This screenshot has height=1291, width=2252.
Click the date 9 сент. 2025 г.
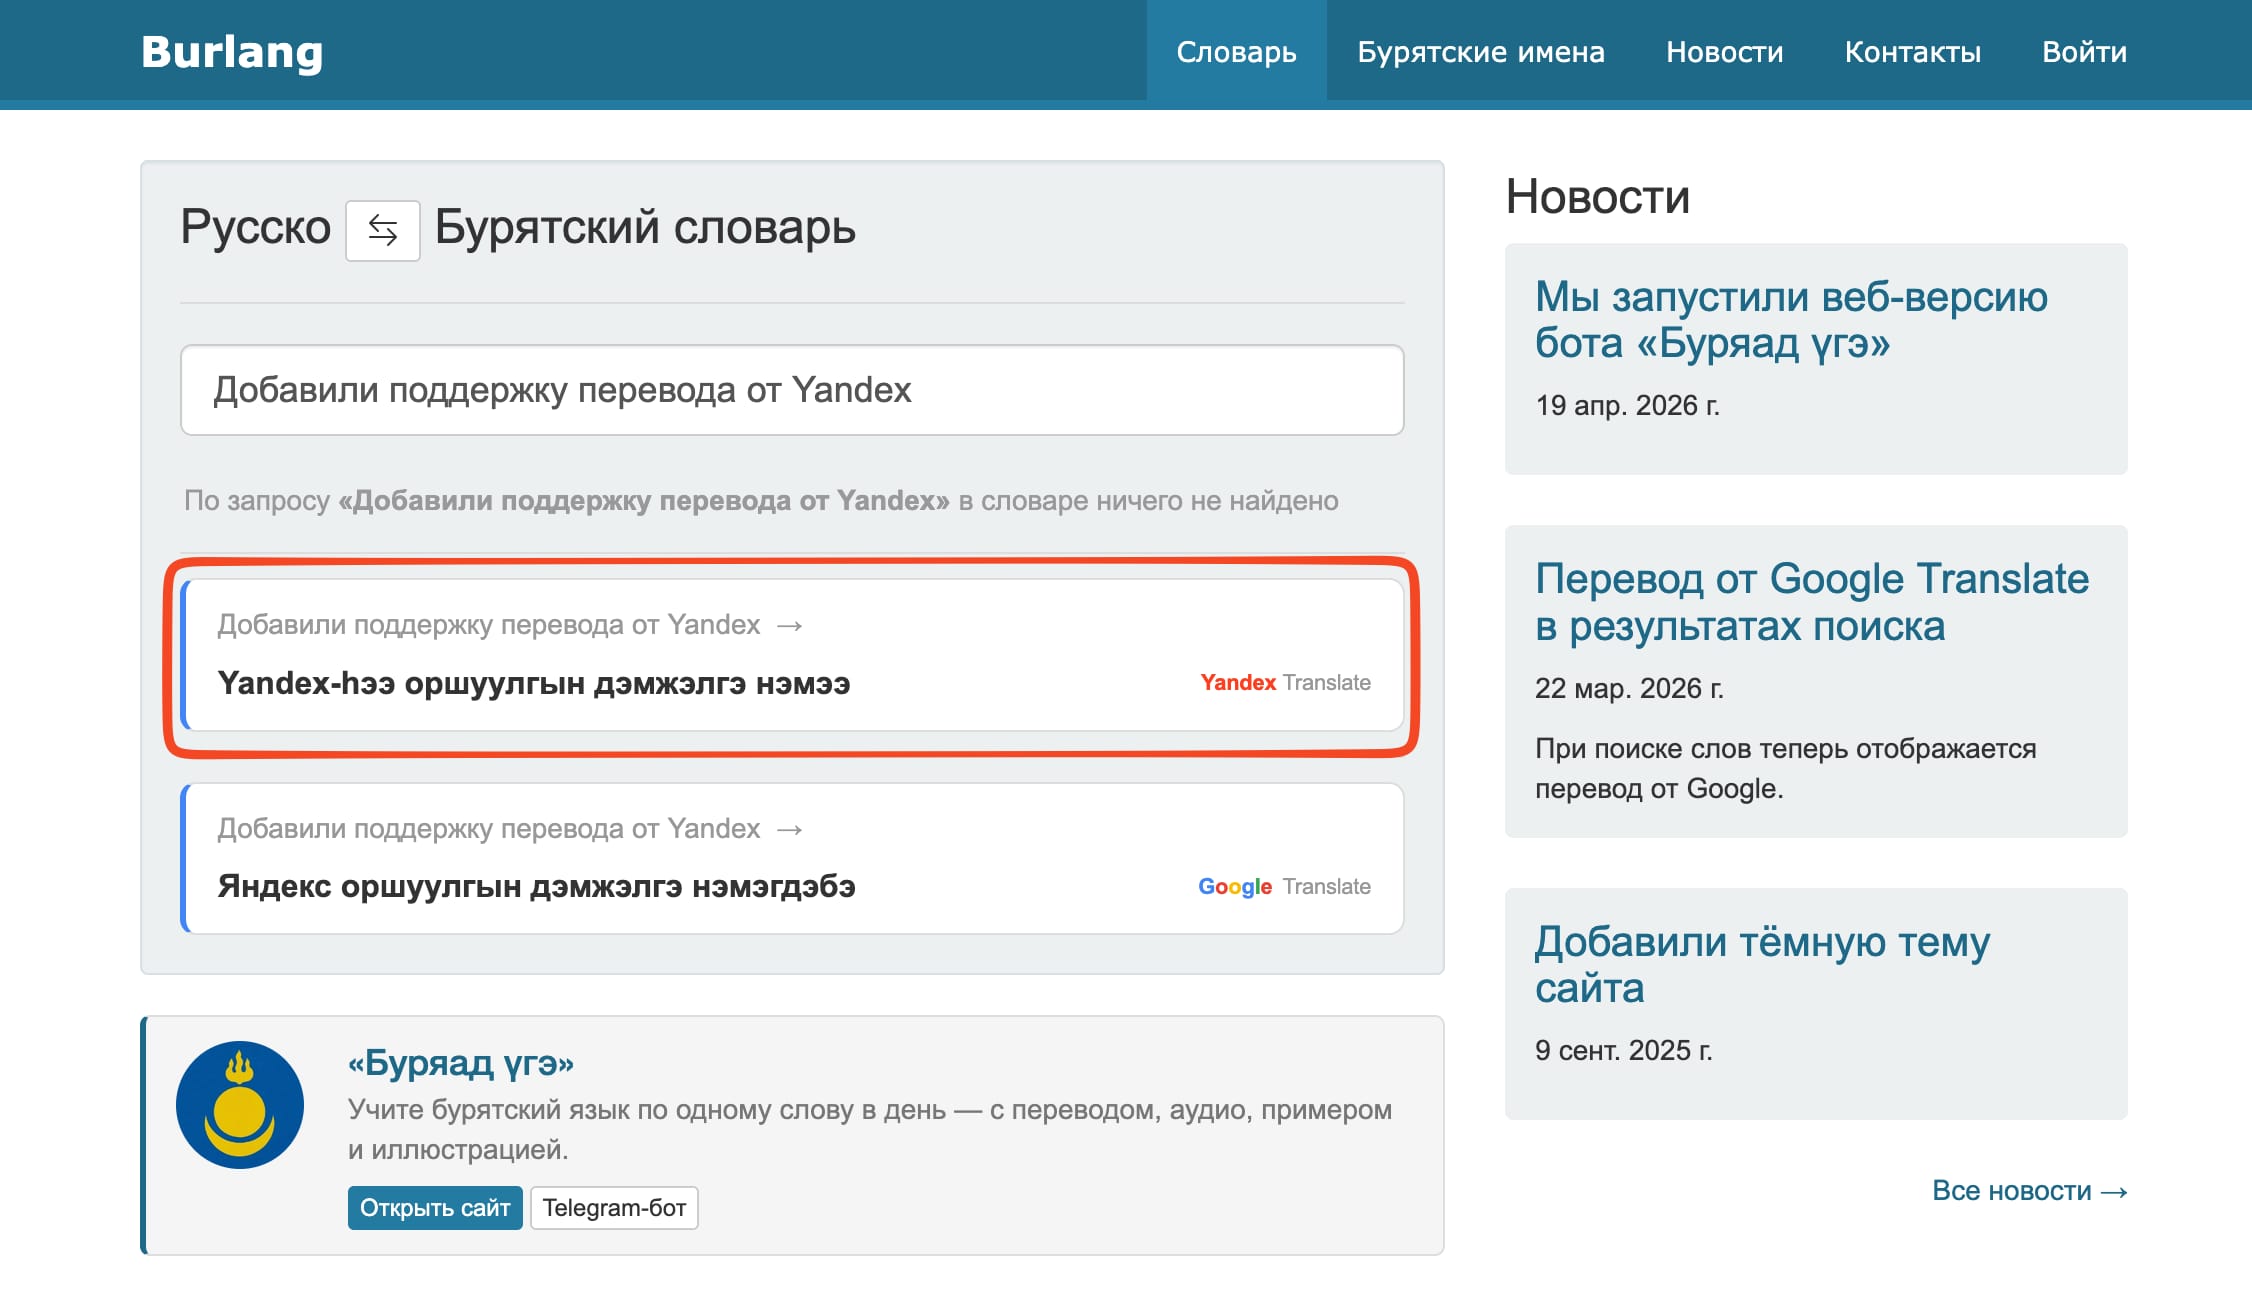pos(1623,1050)
